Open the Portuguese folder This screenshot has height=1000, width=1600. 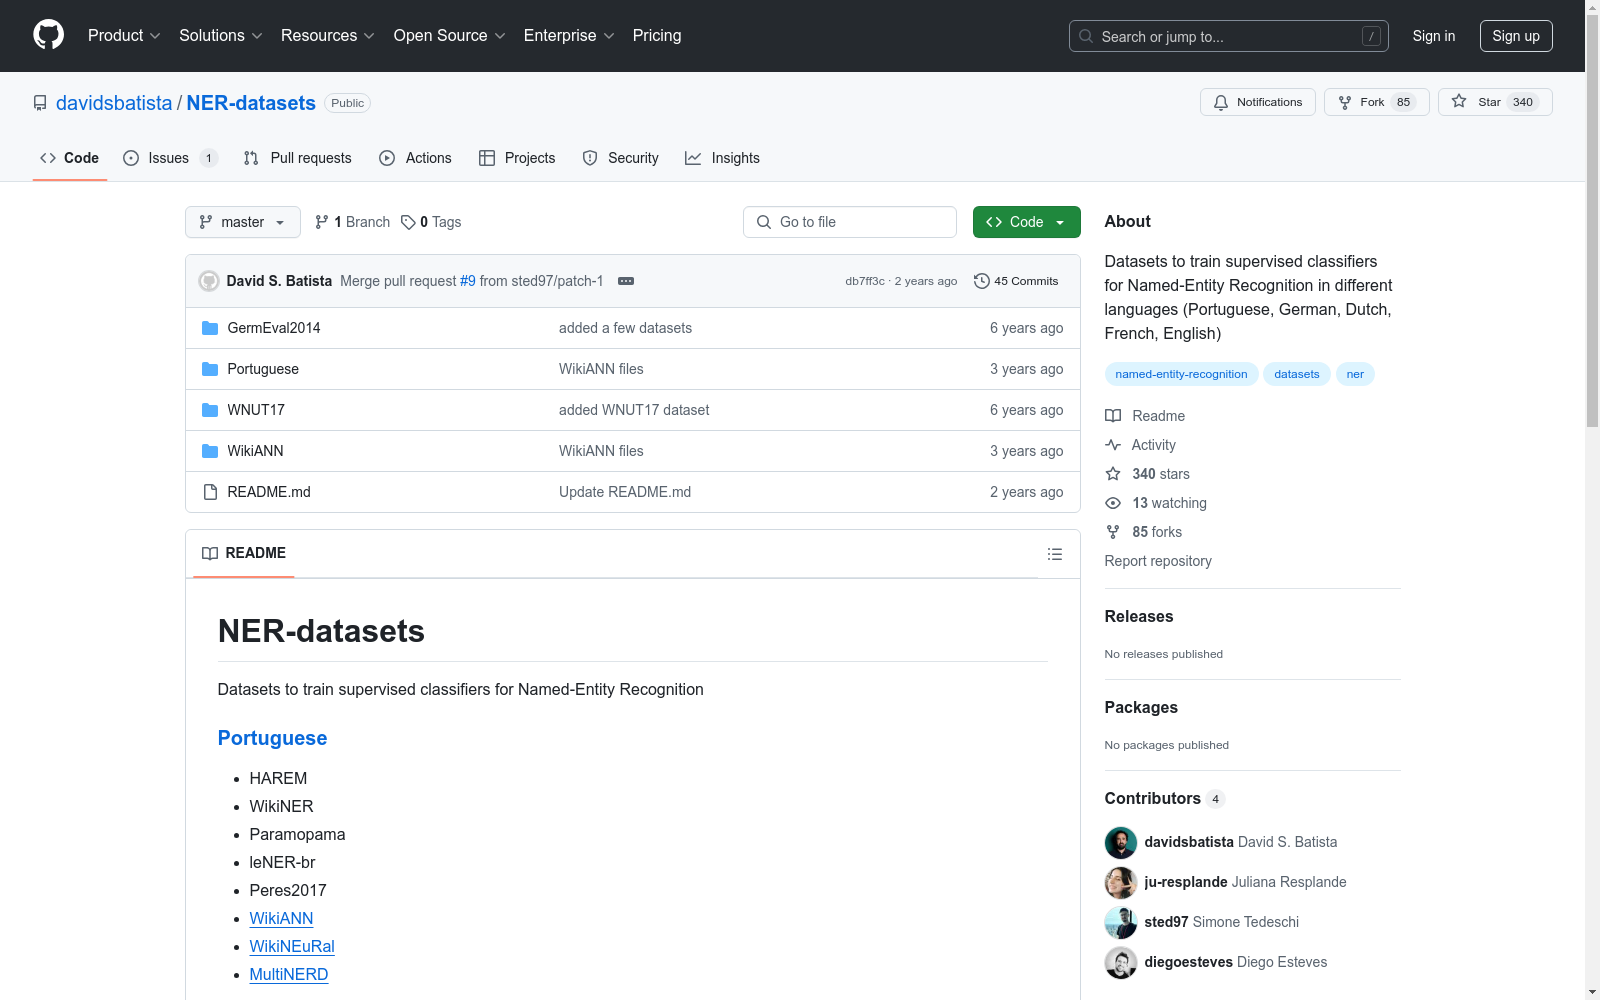[263, 369]
